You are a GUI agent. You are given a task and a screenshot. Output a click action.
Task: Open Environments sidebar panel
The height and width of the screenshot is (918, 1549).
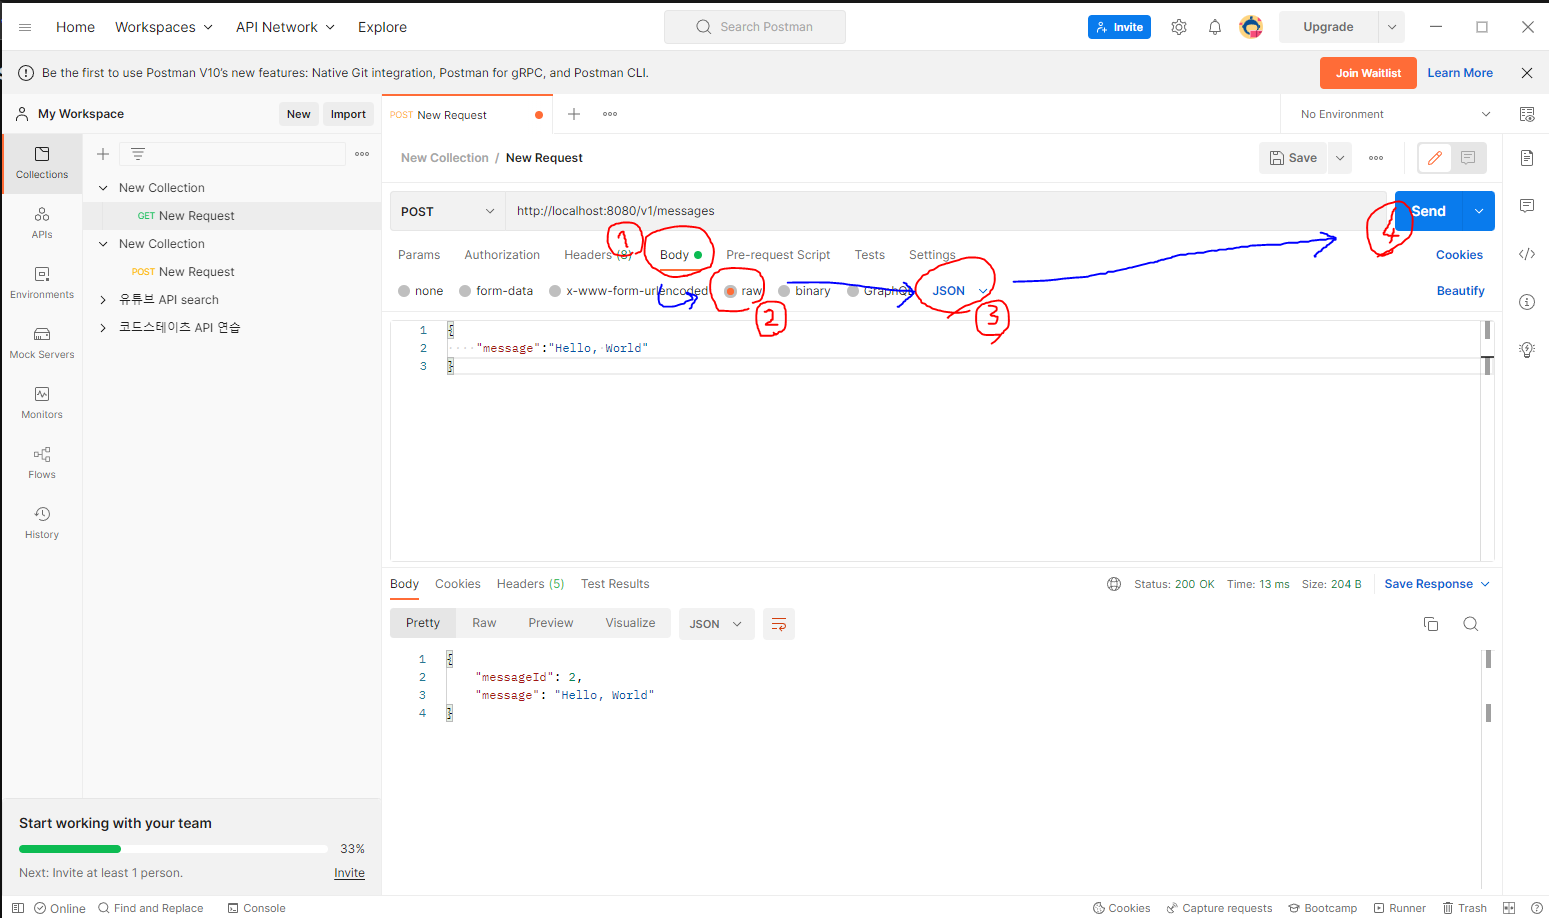[42, 283]
